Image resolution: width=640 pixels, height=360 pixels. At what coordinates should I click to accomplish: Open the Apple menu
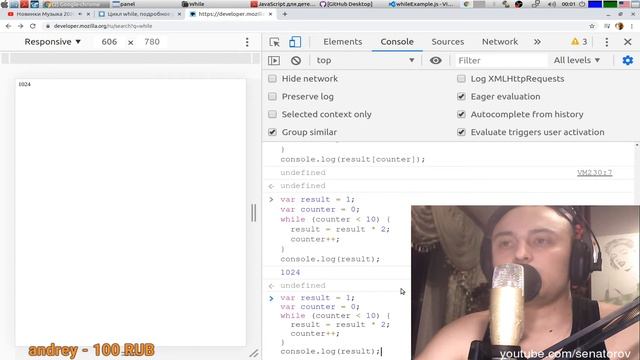point(4,4)
